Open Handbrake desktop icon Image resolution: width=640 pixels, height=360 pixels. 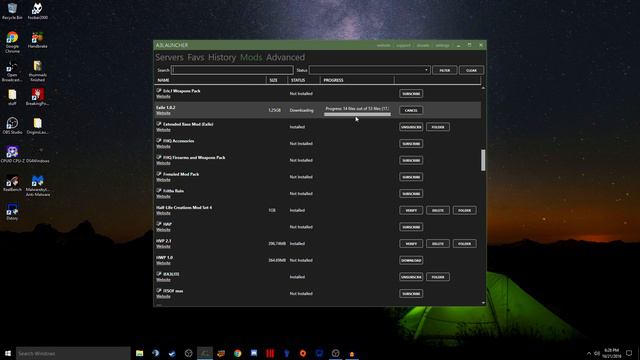coord(38,40)
